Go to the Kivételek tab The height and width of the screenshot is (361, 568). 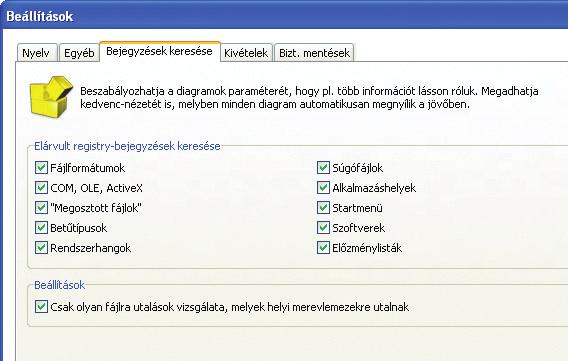[x=246, y=53]
